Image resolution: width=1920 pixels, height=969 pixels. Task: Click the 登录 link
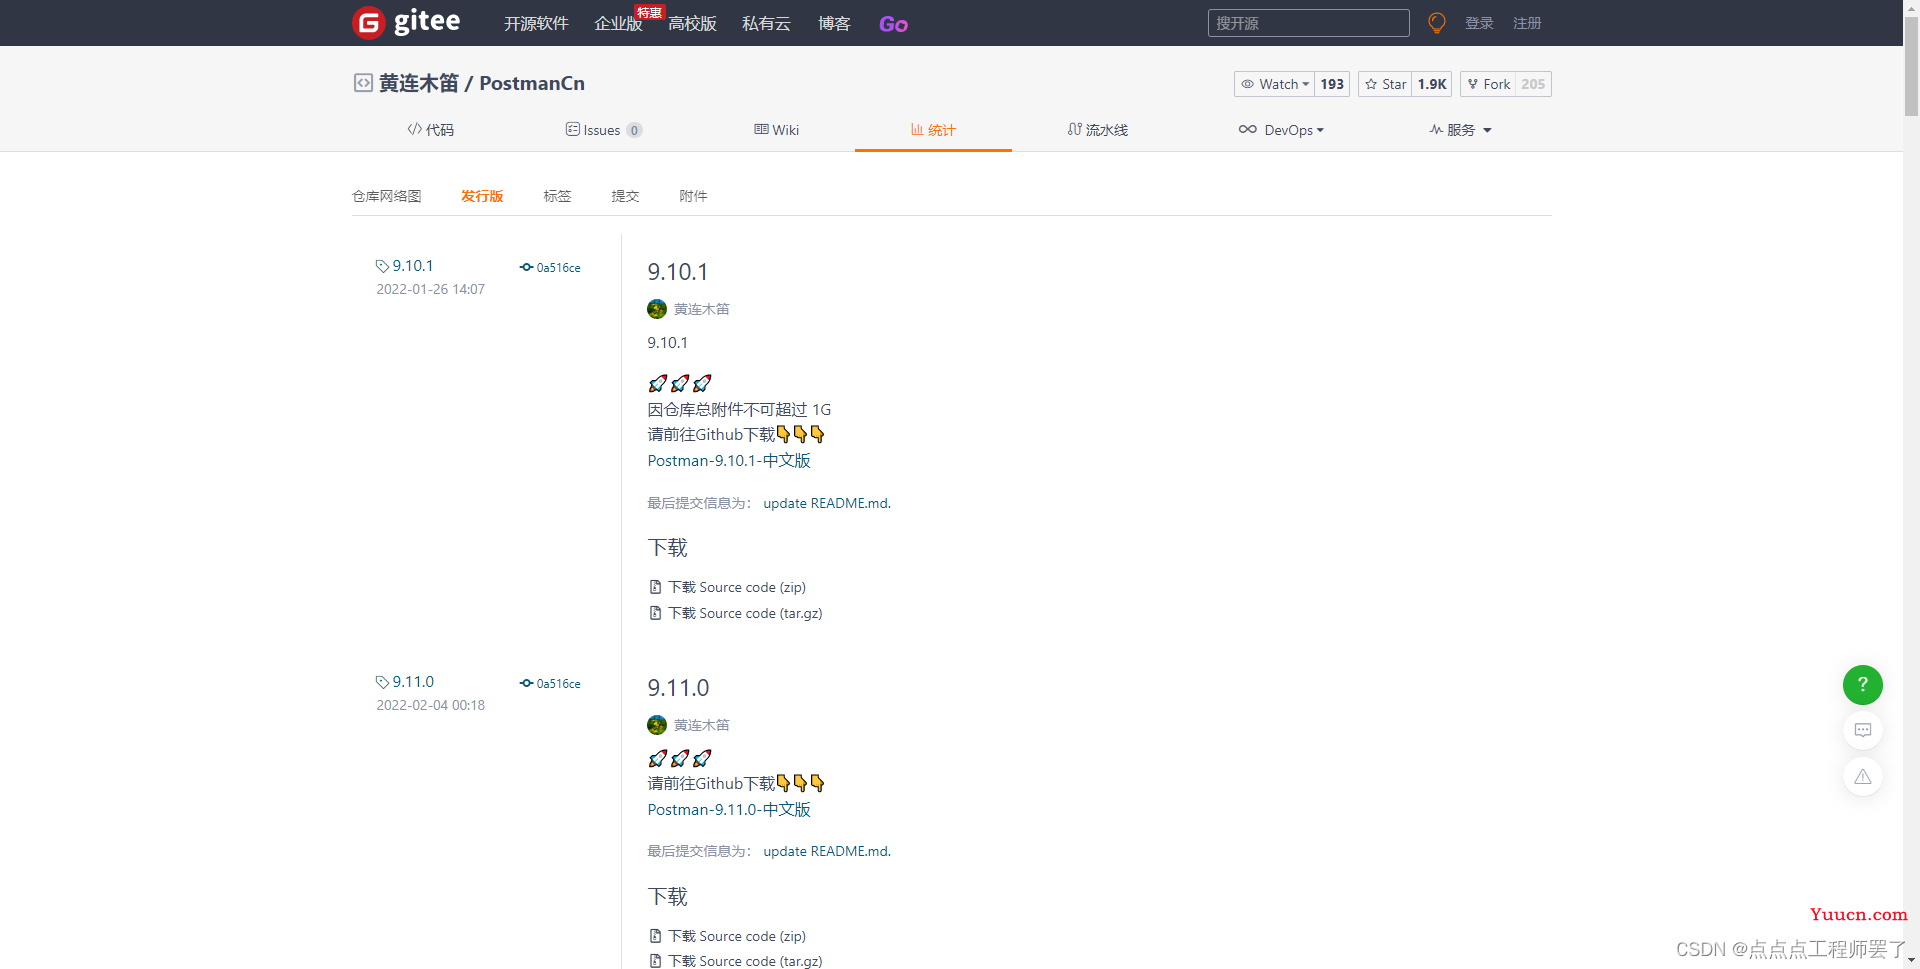(1479, 23)
